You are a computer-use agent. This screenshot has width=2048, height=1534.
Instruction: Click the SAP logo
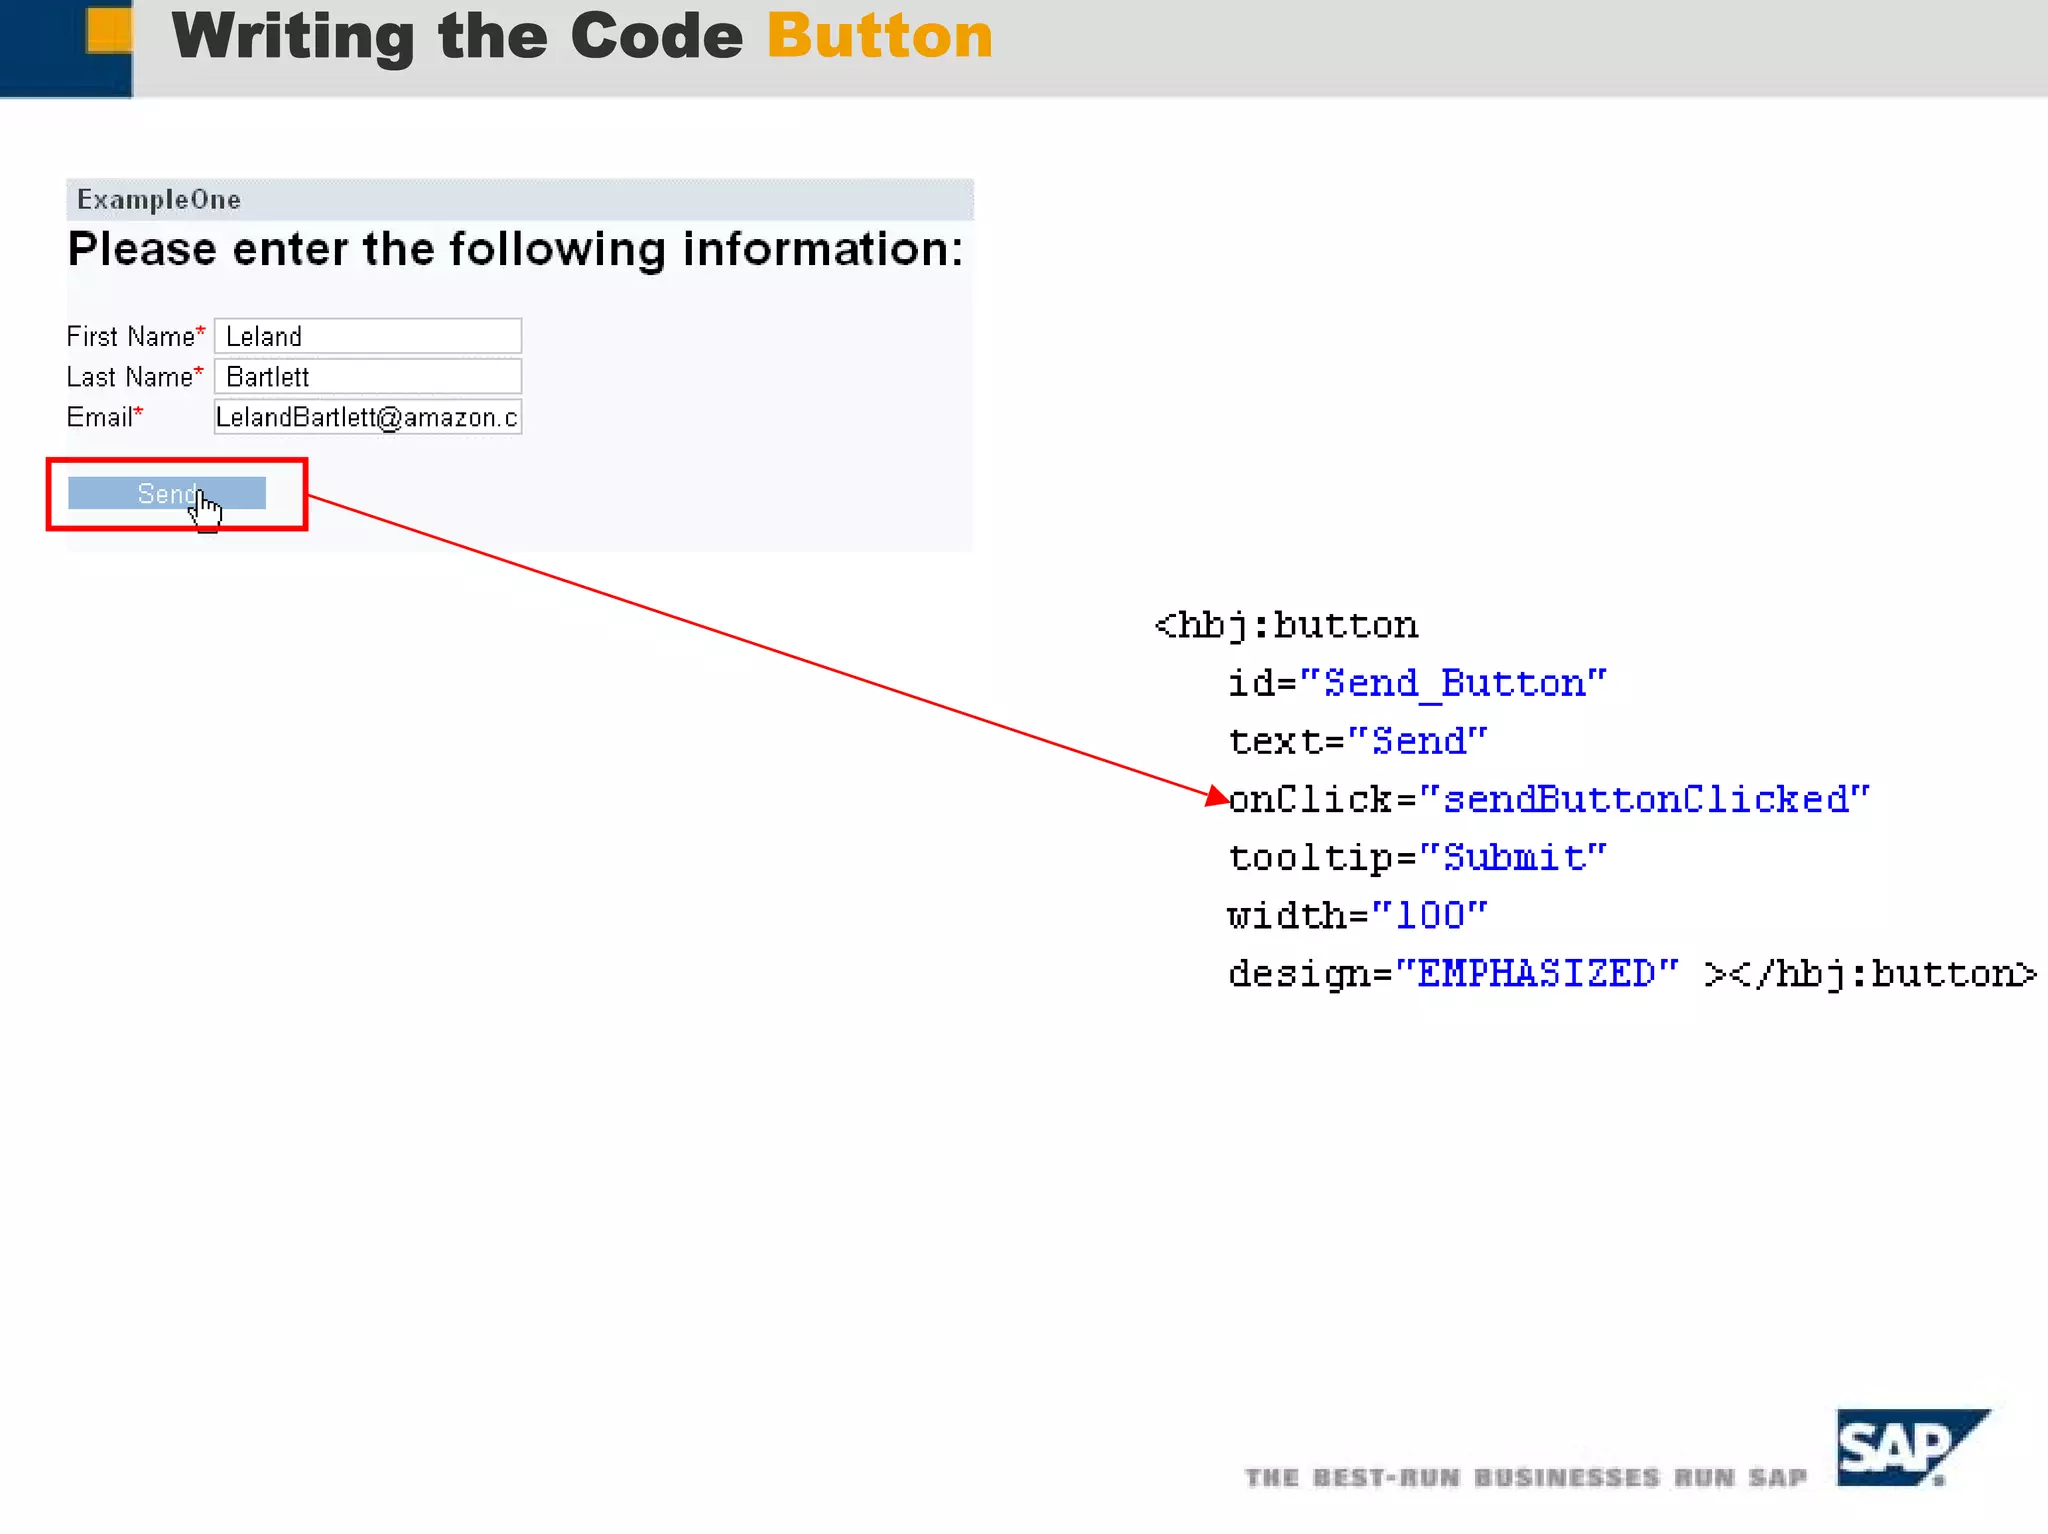(x=1913, y=1447)
